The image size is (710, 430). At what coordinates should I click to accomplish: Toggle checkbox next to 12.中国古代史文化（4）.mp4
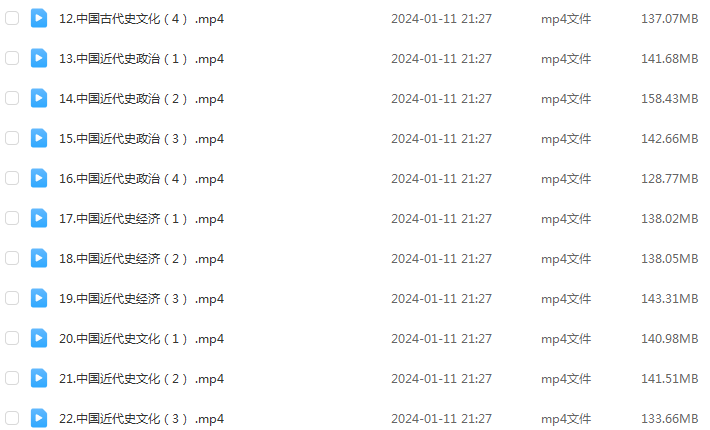tap(12, 19)
